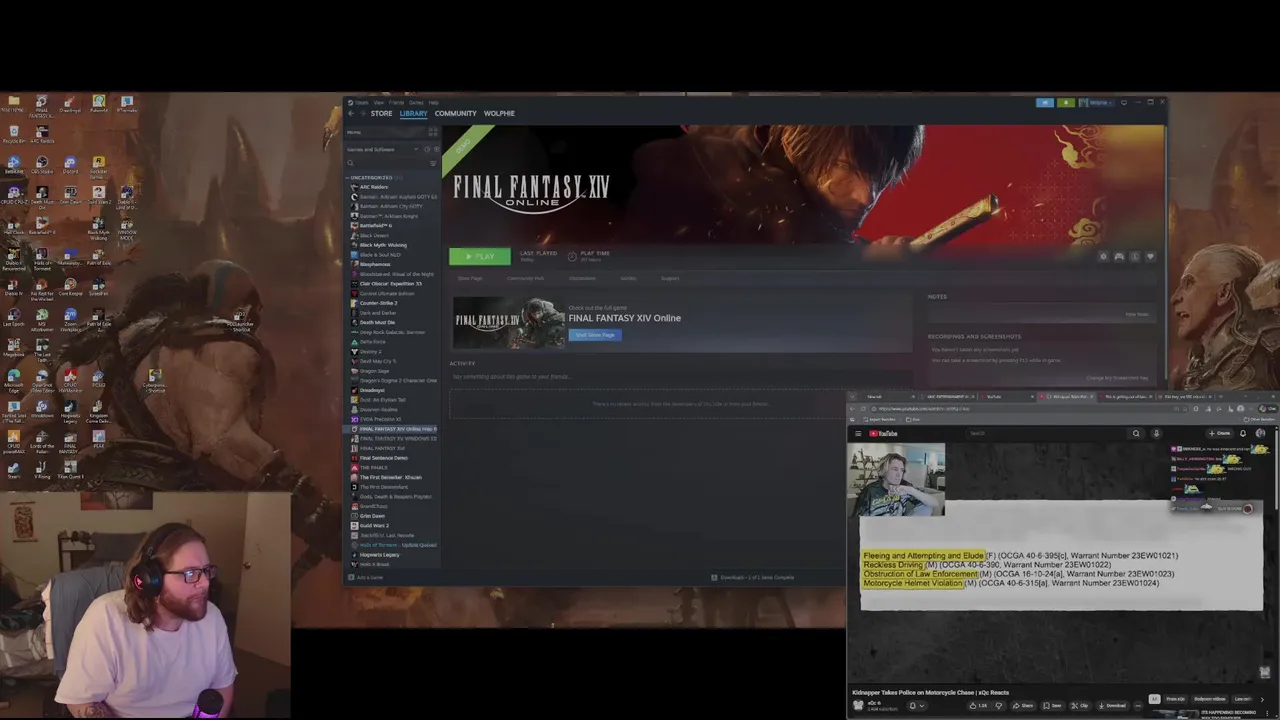Select Black Myth: Wukong in library list
The image size is (1280, 720).
383,245
